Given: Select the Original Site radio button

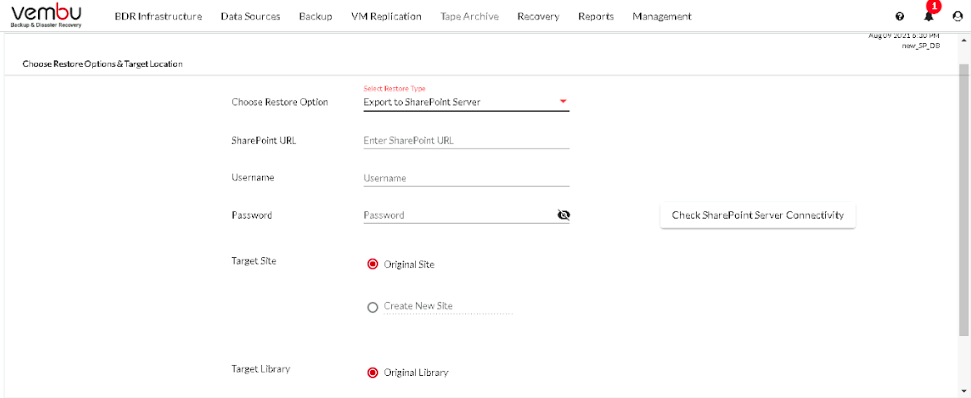Looking at the screenshot, I should click(x=372, y=264).
